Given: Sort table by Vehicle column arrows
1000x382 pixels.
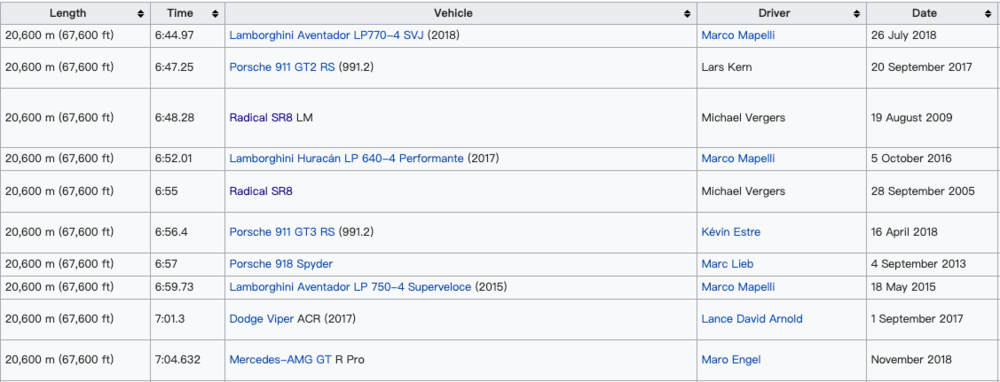Looking at the screenshot, I should [x=687, y=13].
